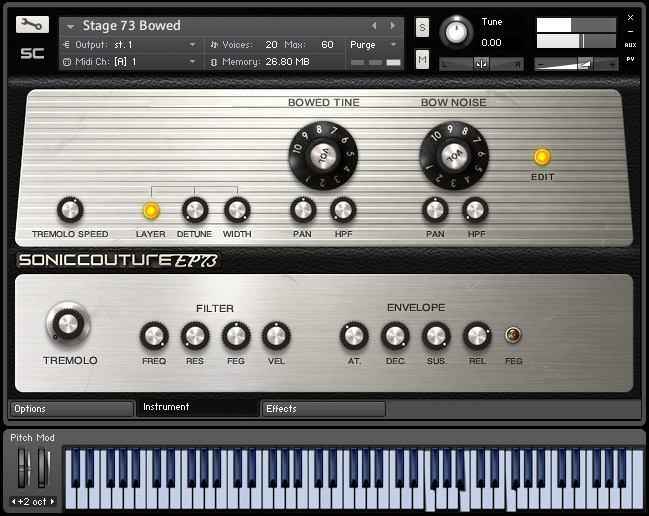Toggle the PV button
This screenshot has height=516, width=649.
[630, 59]
